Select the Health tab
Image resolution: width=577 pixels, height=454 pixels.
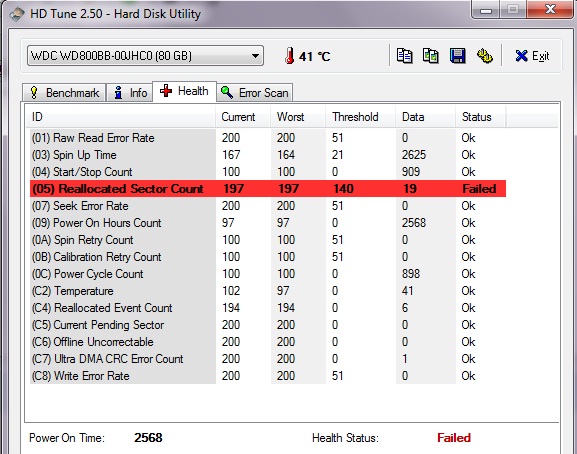pos(184,91)
